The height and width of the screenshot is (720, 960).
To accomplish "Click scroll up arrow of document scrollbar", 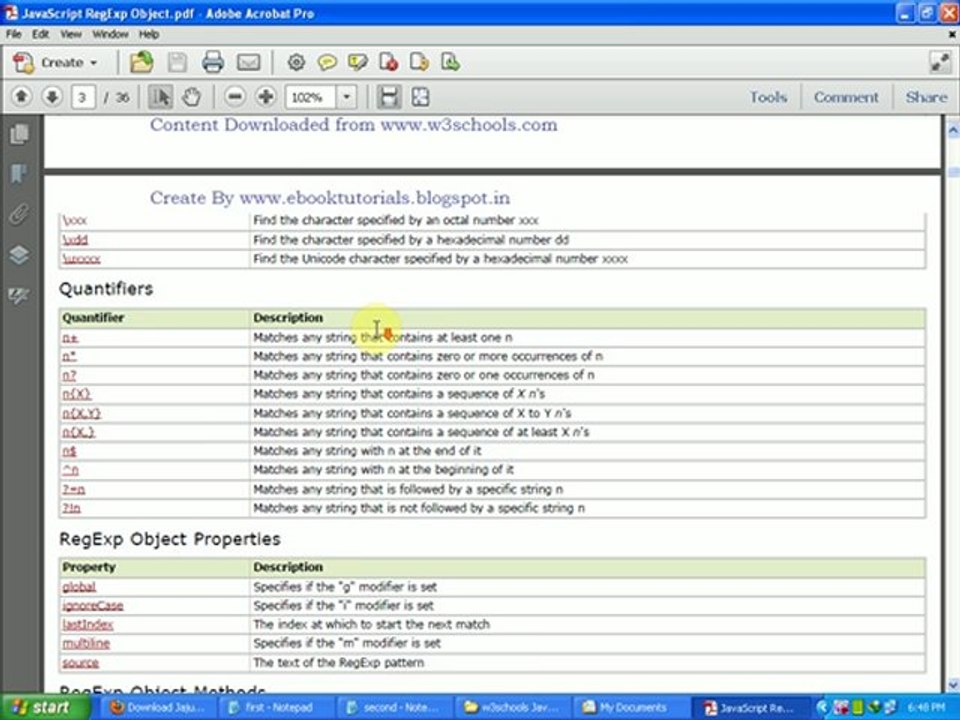I will point(953,130).
